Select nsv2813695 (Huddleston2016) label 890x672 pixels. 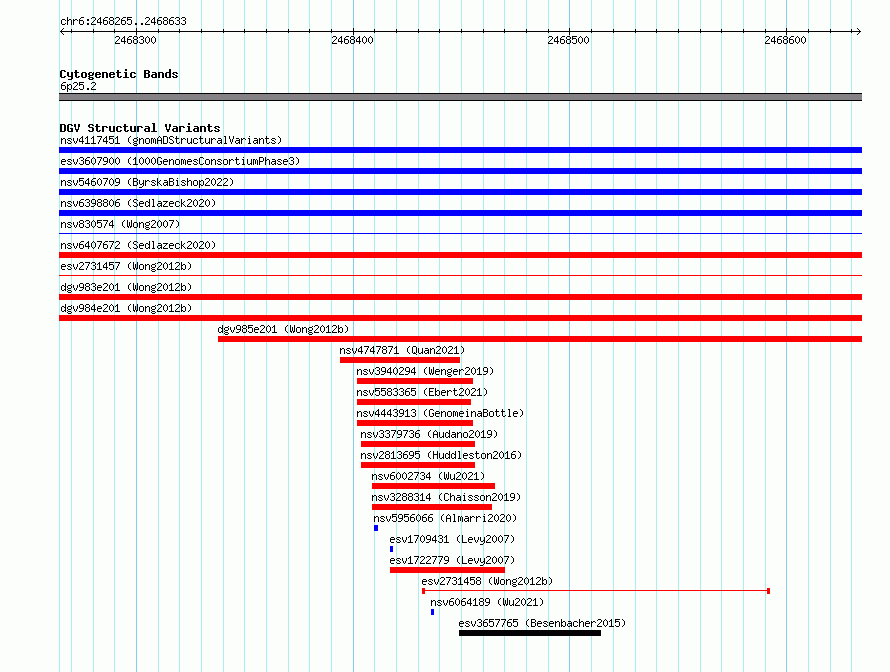click(441, 455)
